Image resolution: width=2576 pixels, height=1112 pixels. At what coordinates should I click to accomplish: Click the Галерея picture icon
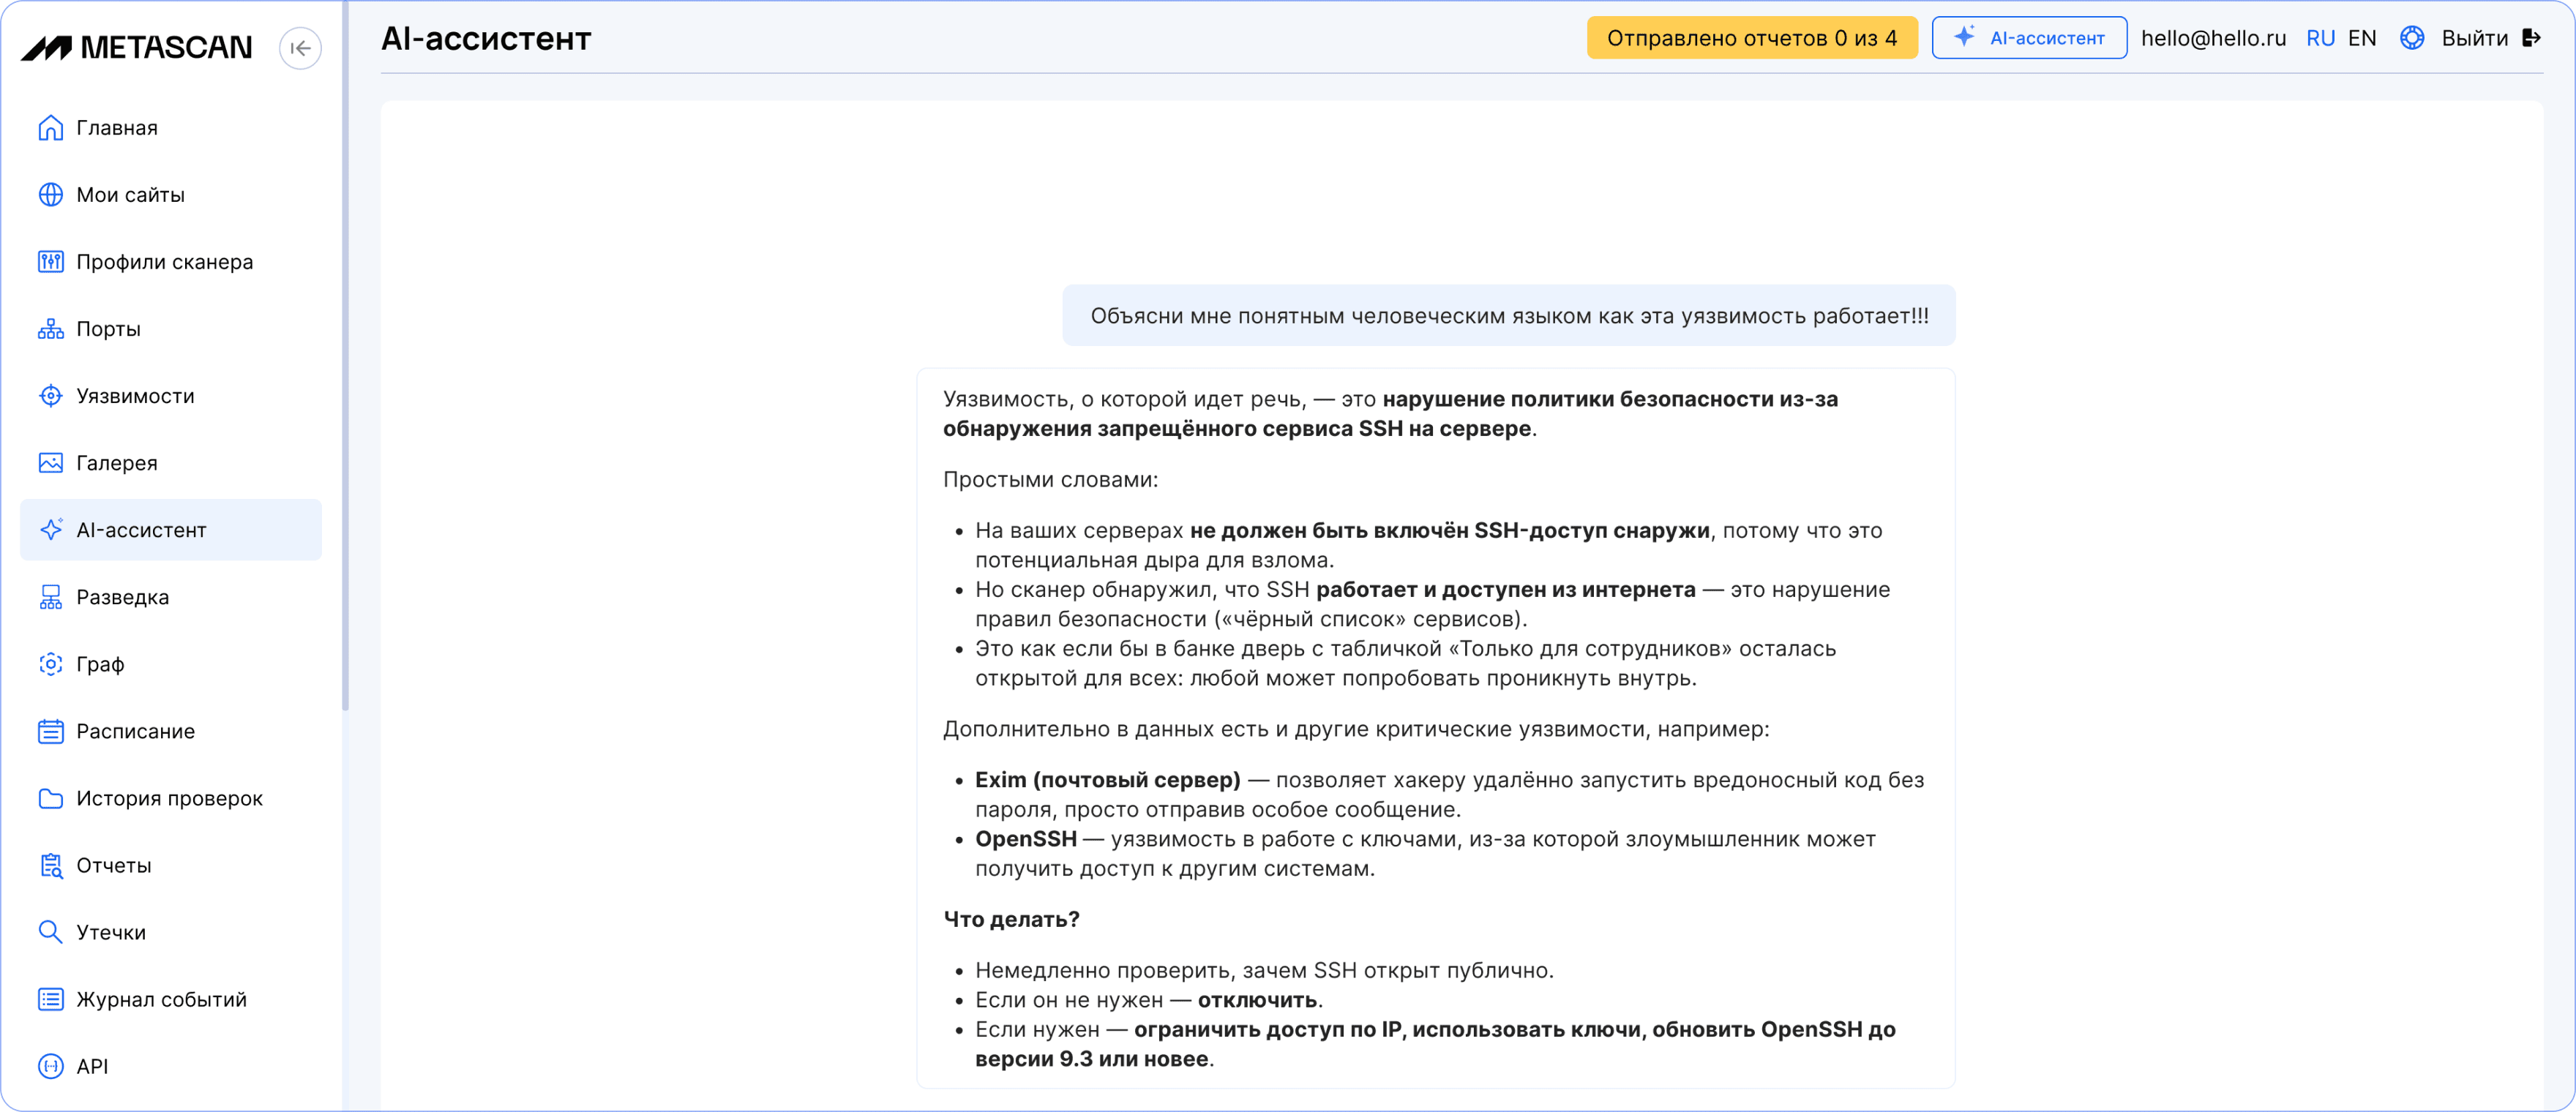(x=50, y=463)
